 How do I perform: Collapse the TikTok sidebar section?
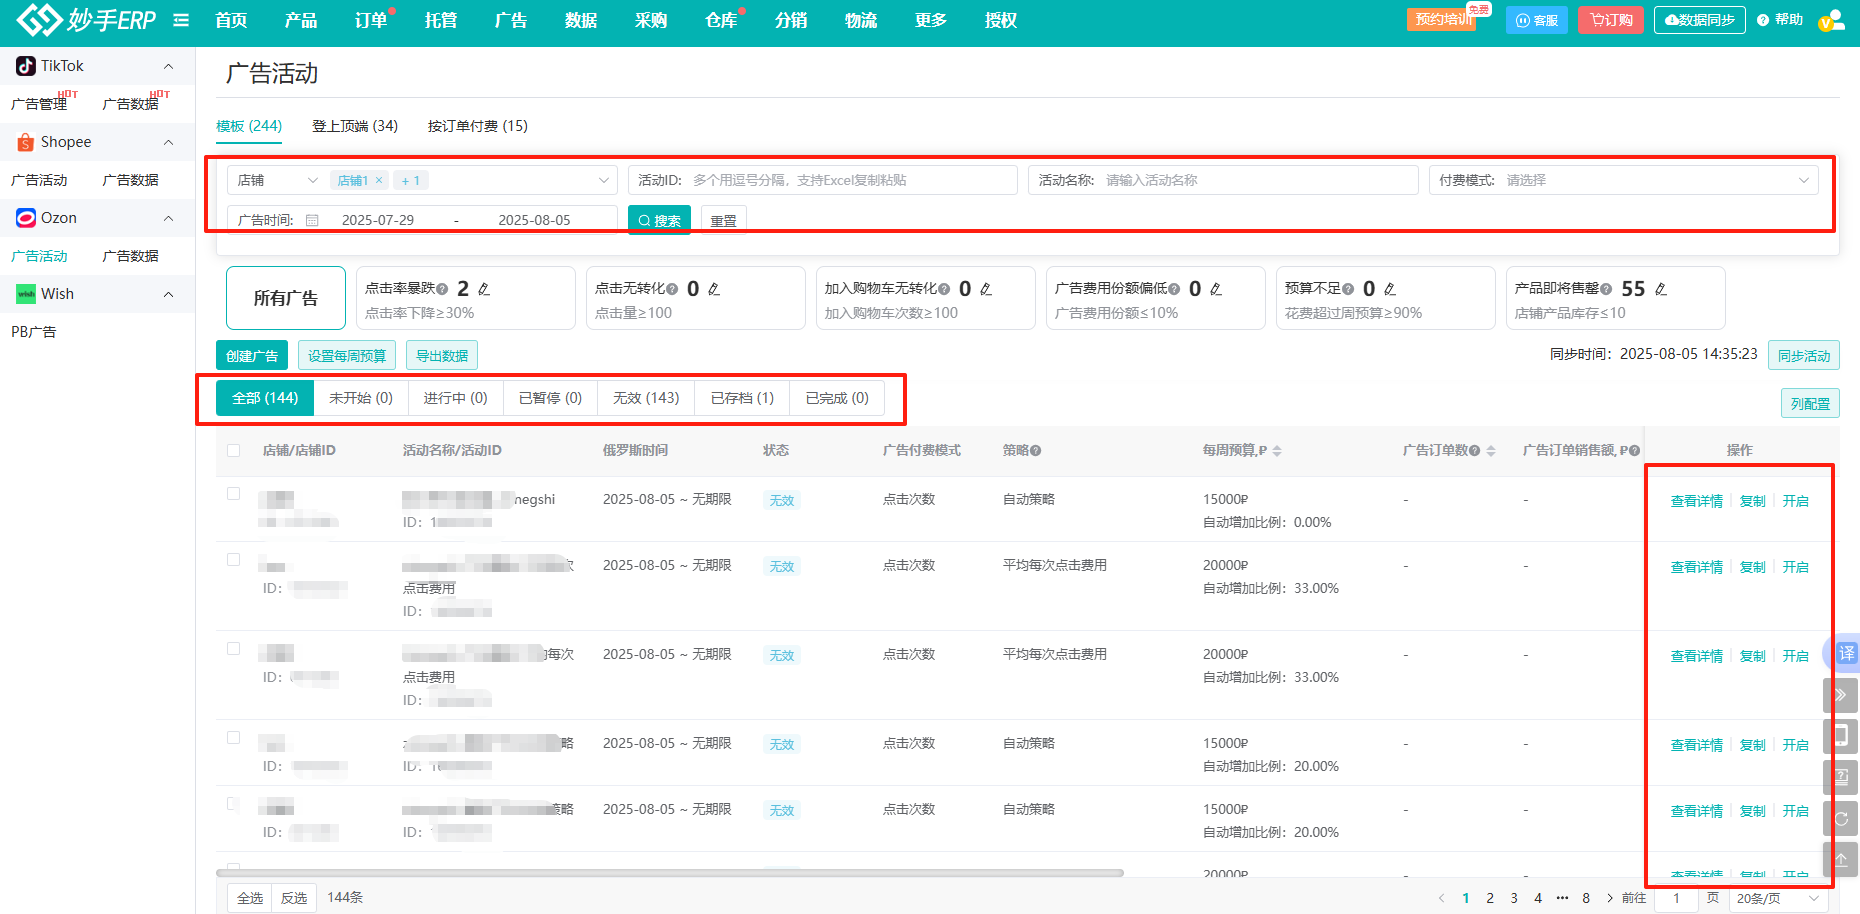click(168, 66)
